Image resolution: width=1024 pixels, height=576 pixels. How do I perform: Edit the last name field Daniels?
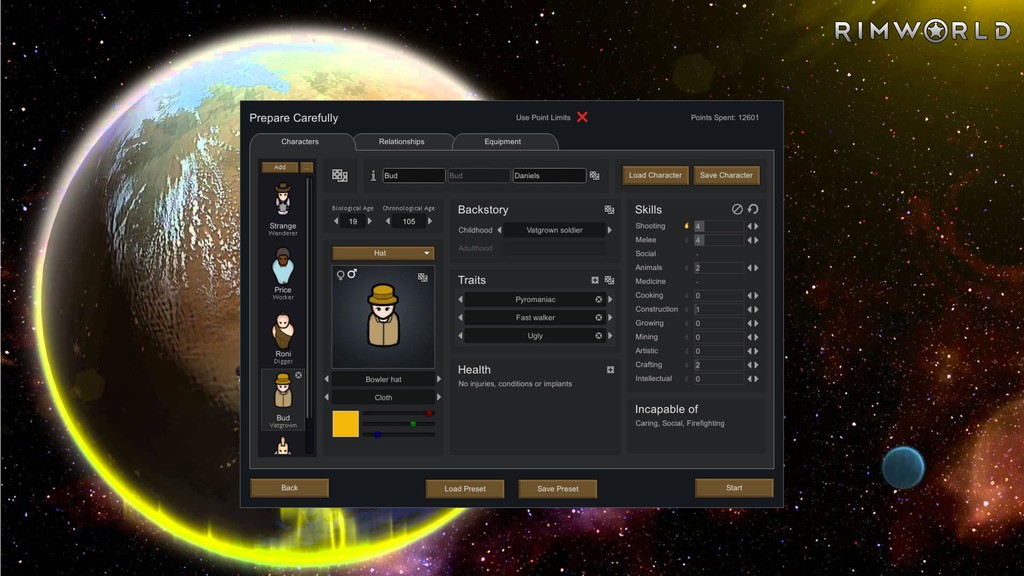pos(549,176)
